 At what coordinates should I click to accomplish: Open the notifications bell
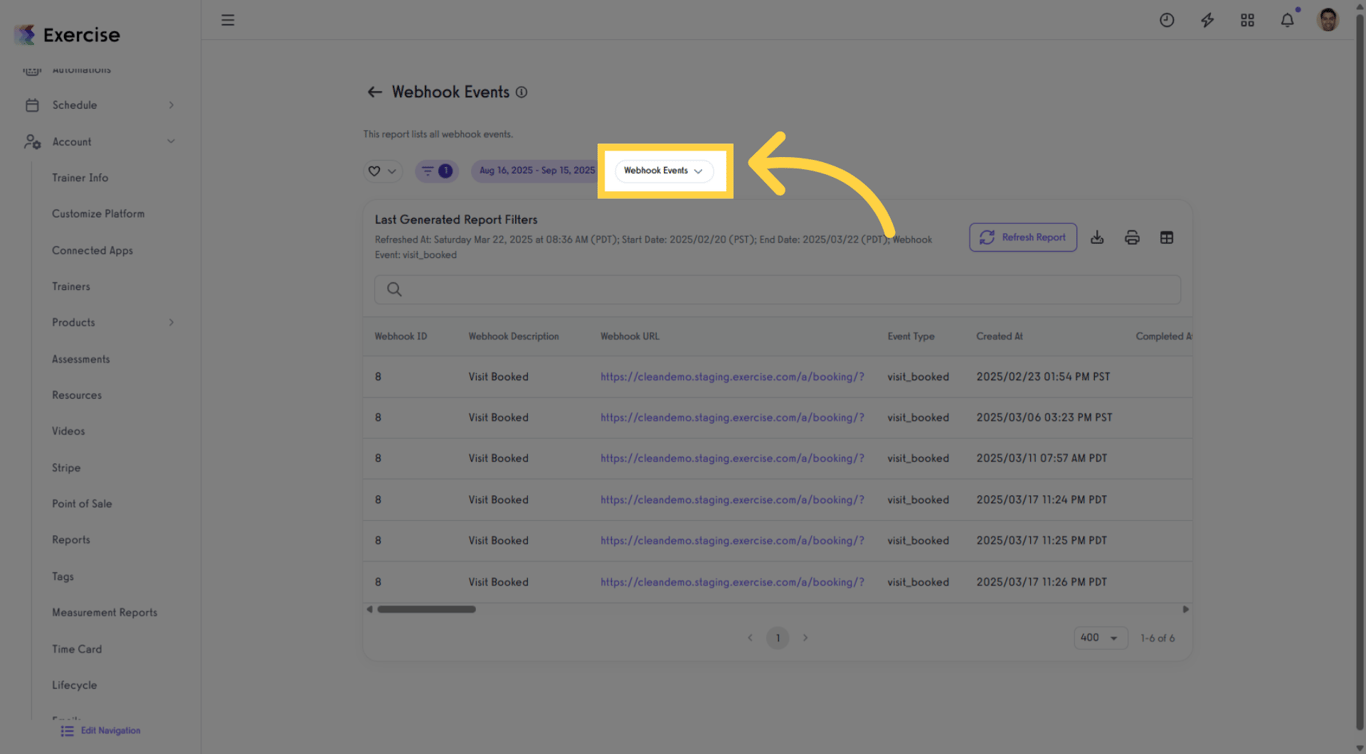[1287, 20]
